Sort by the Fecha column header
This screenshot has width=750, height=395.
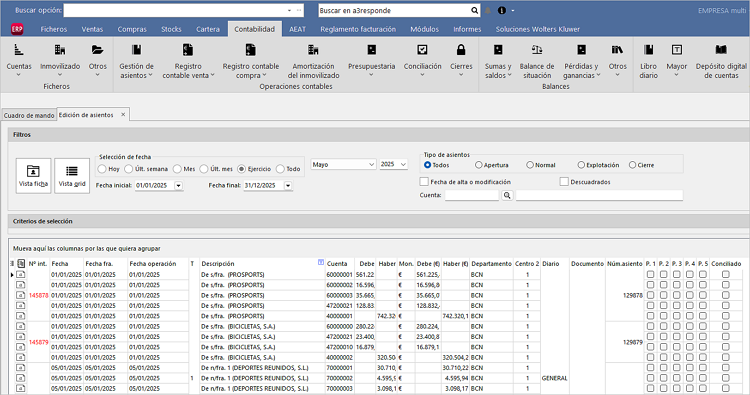point(66,263)
